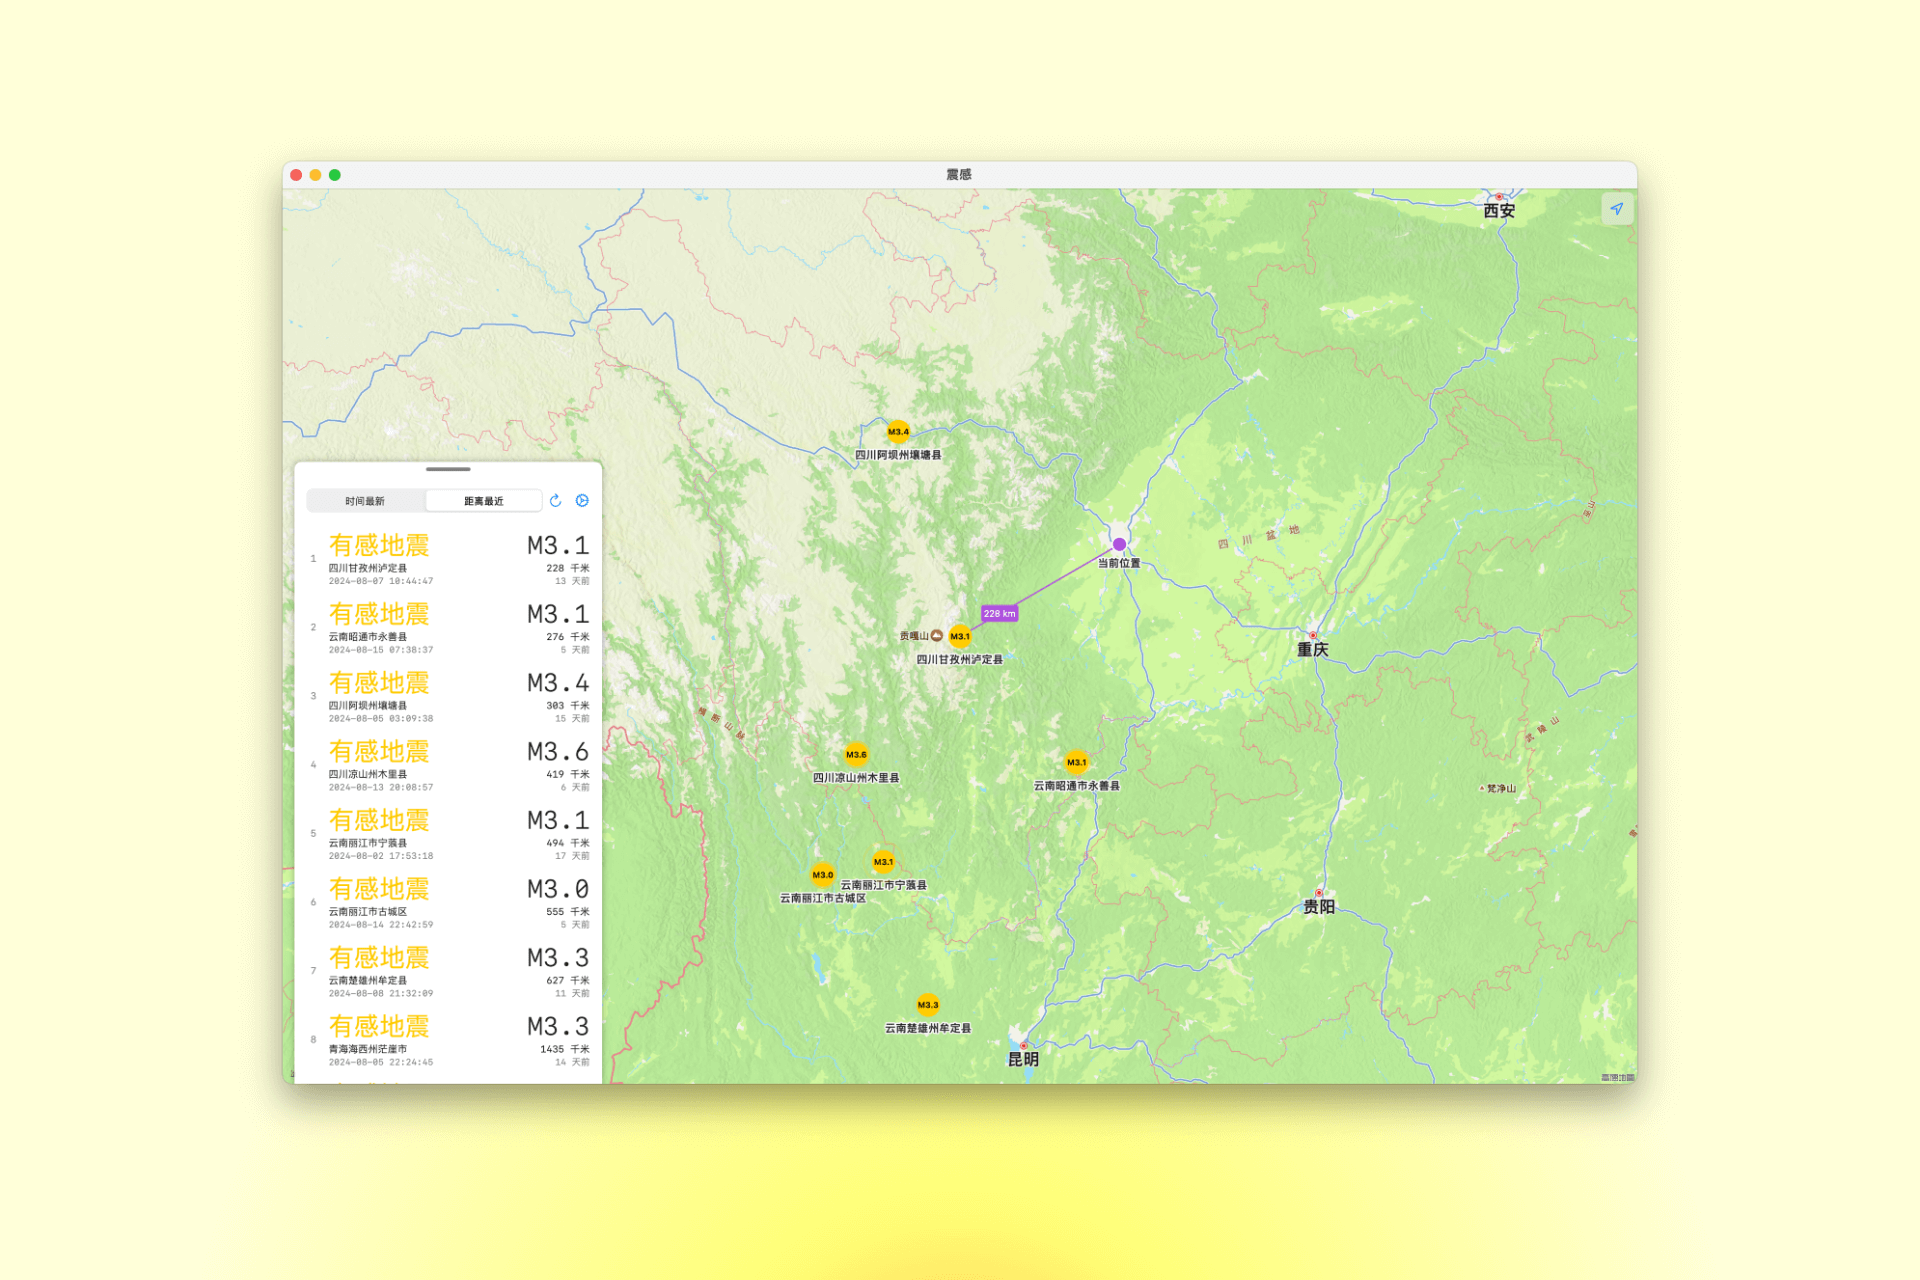1920x1280 pixels.
Task: Click the 昆明 city label
Action: pos(1023,1060)
